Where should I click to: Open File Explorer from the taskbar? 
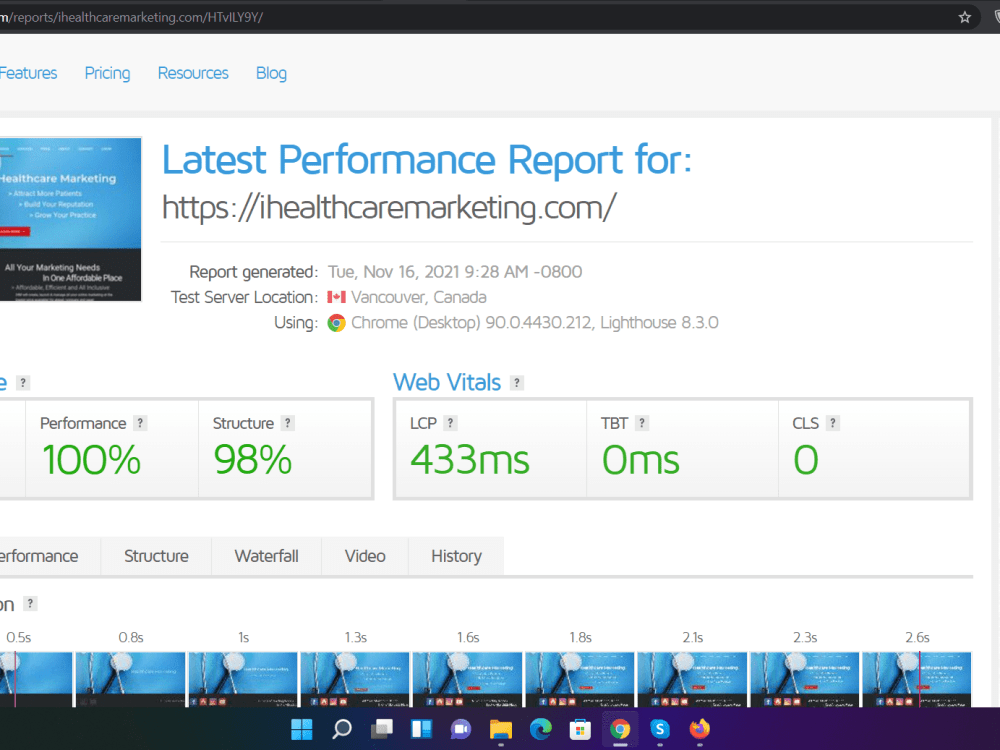(x=501, y=728)
